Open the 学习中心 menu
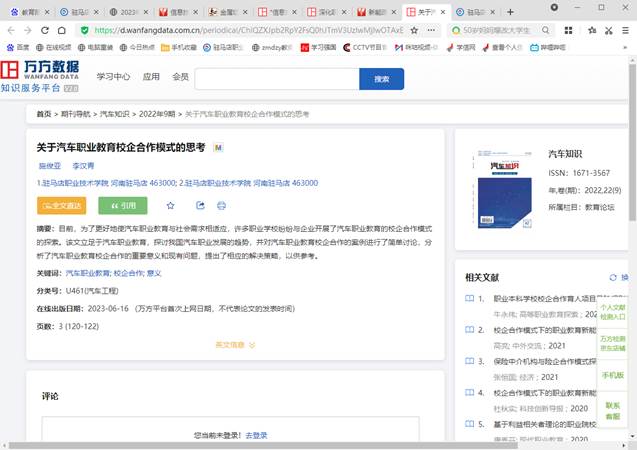This screenshot has height=450, width=637. pyautogui.click(x=113, y=76)
